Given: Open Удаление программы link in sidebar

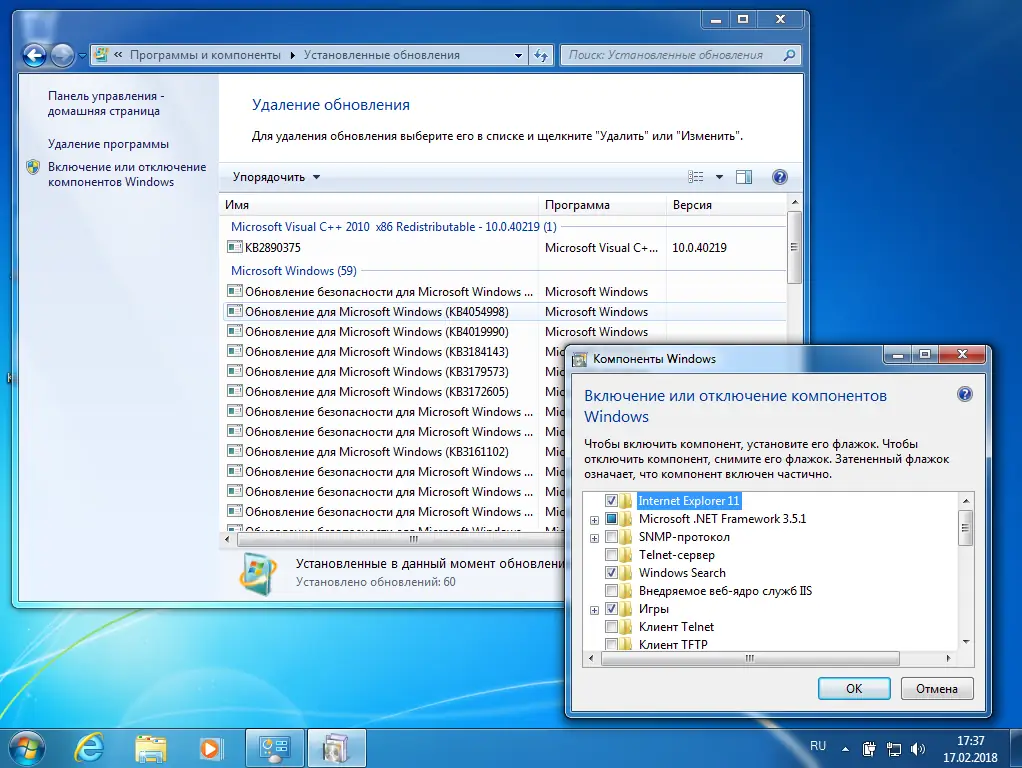Looking at the screenshot, I should (108, 144).
